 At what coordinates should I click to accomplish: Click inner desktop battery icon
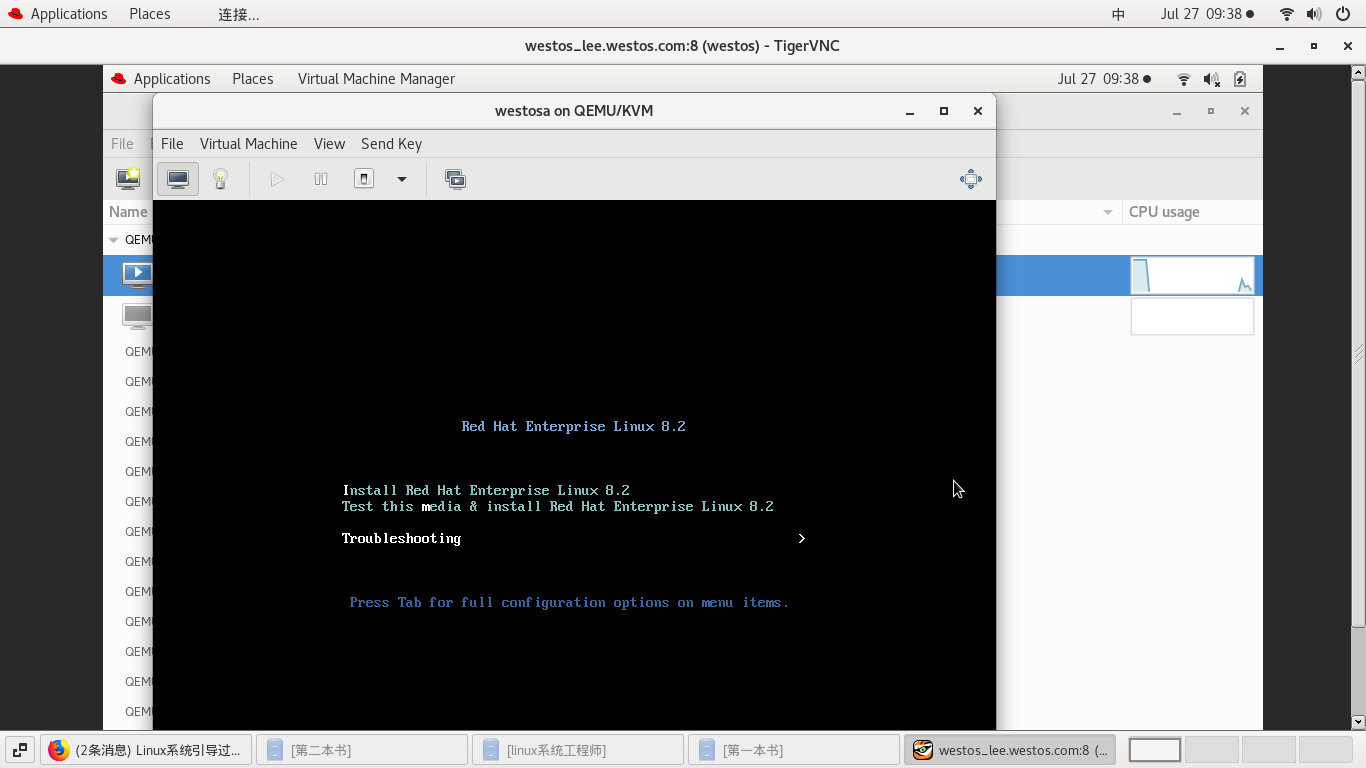(x=1240, y=79)
